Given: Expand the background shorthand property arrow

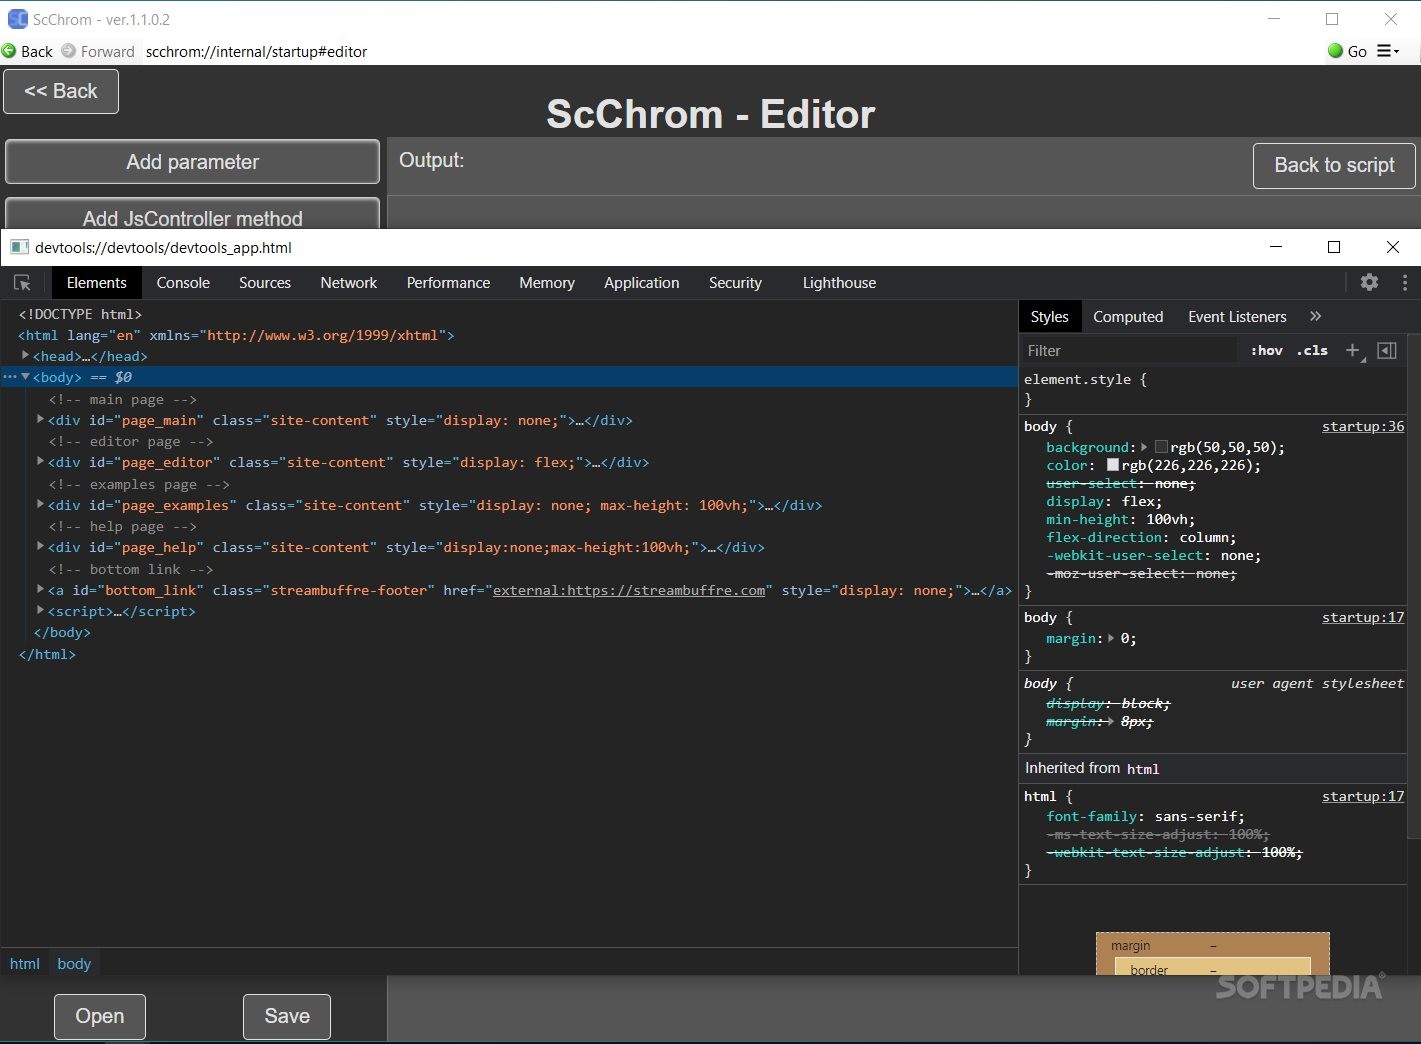Looking at the screenshot, I should 1144,447.
